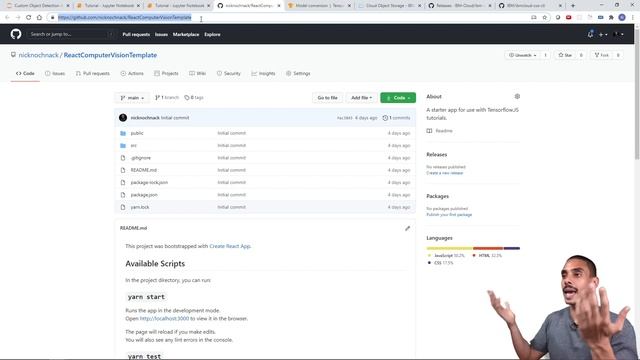The width and height of the screenshot is (640, 360).
Task: Go back in browser history
Action: [7, 18]
